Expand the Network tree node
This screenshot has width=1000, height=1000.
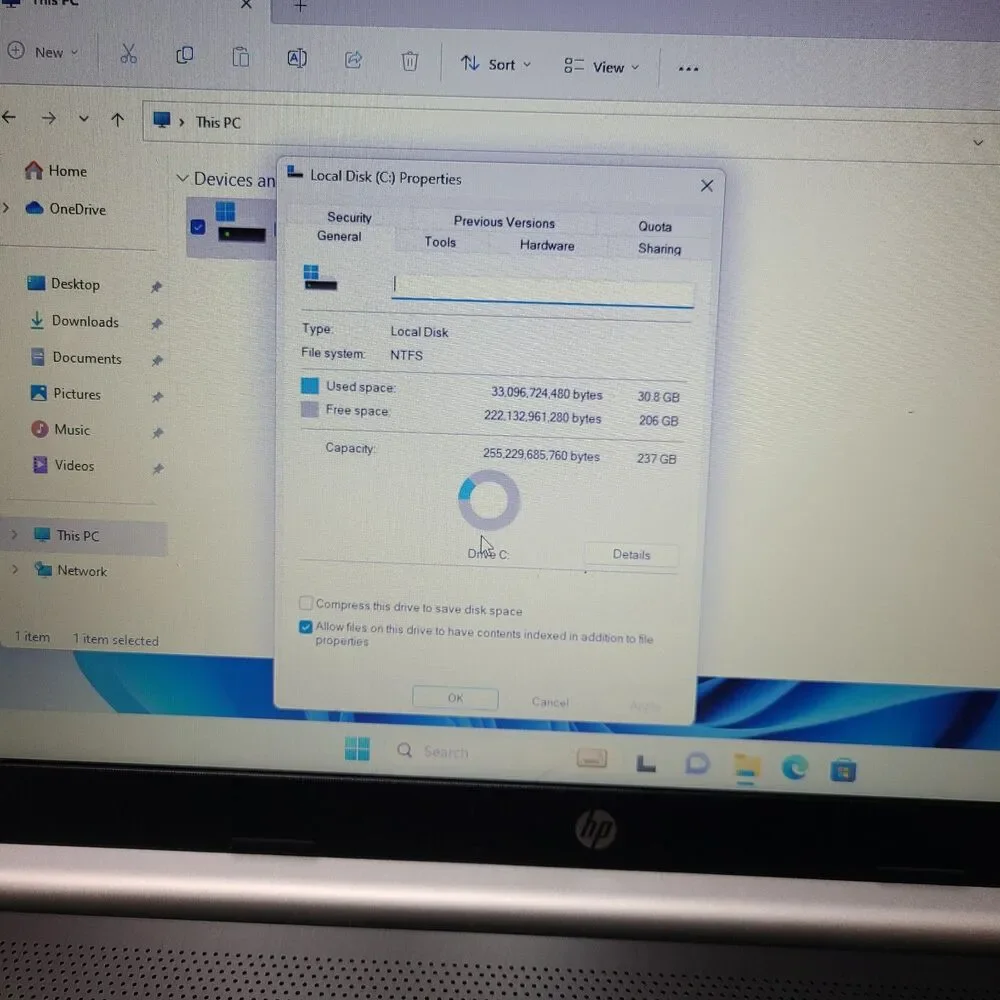[15, 569]
